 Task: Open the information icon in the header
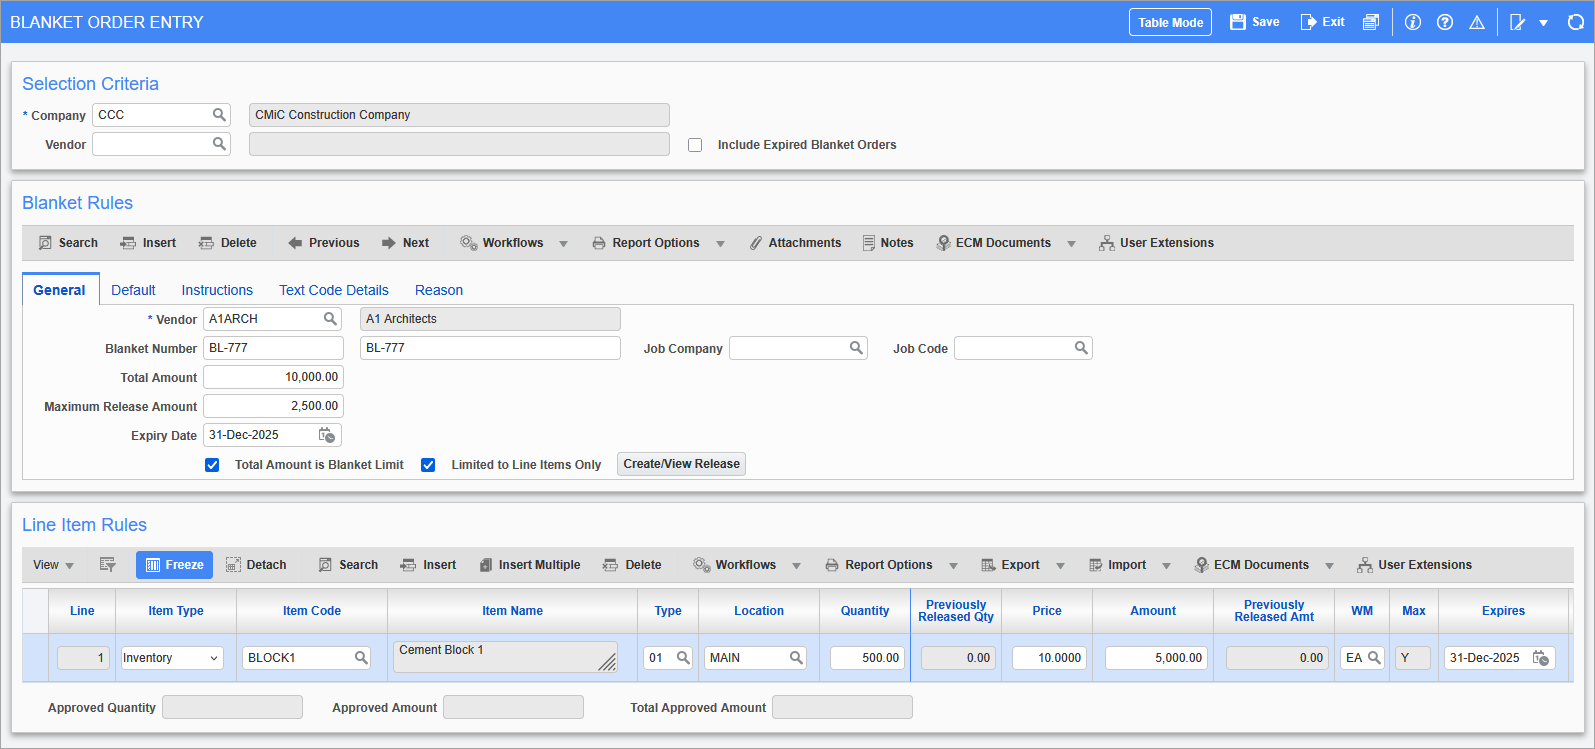(x=1413, y=22)
